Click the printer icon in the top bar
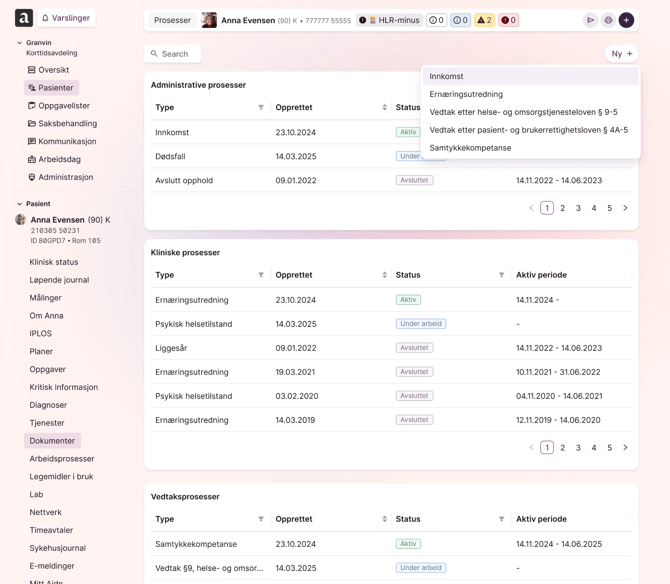 tap(608, 20)
